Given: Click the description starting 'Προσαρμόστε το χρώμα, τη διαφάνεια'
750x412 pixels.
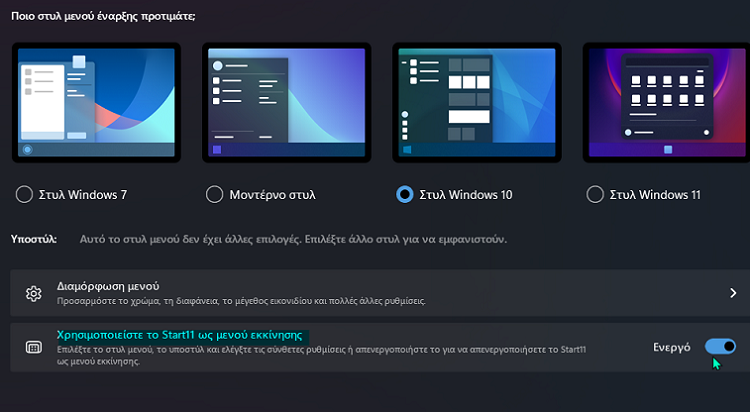Looking at the screenshot, I should point(241,301).
